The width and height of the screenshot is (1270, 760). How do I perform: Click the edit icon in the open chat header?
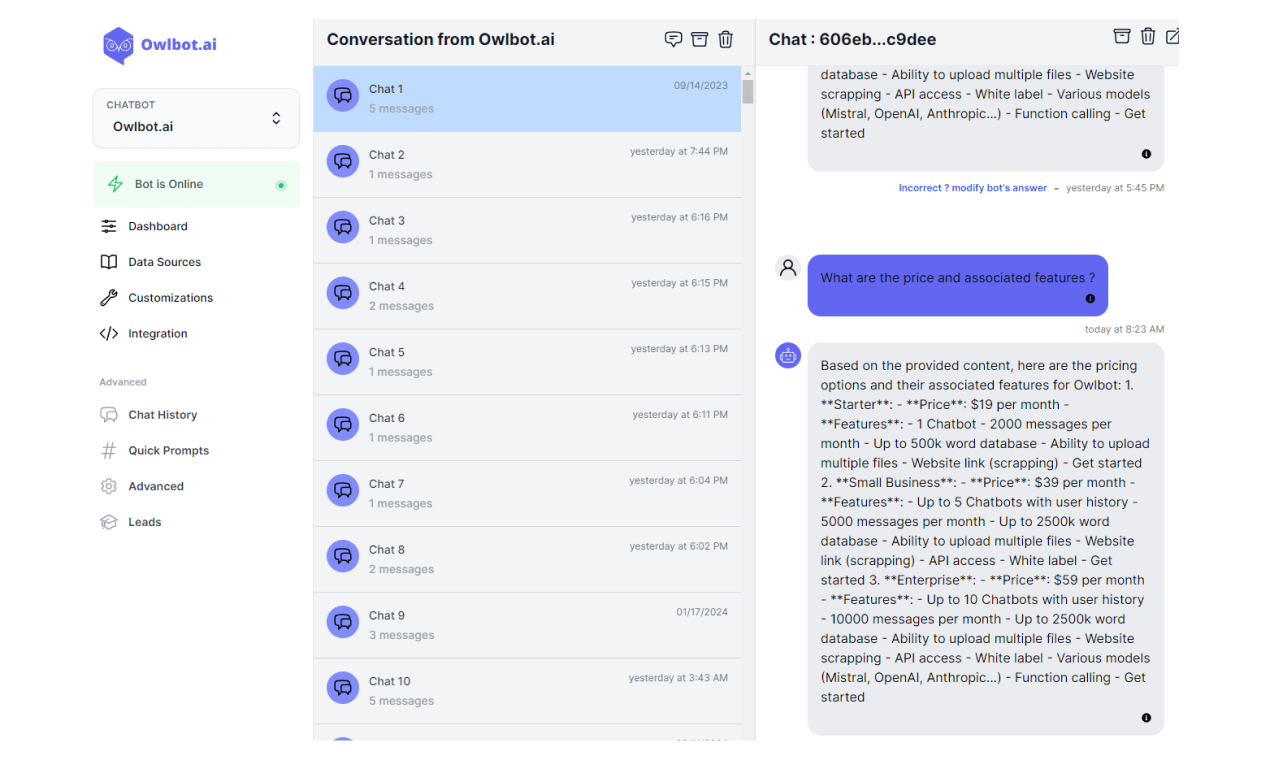pos(1172,37)
